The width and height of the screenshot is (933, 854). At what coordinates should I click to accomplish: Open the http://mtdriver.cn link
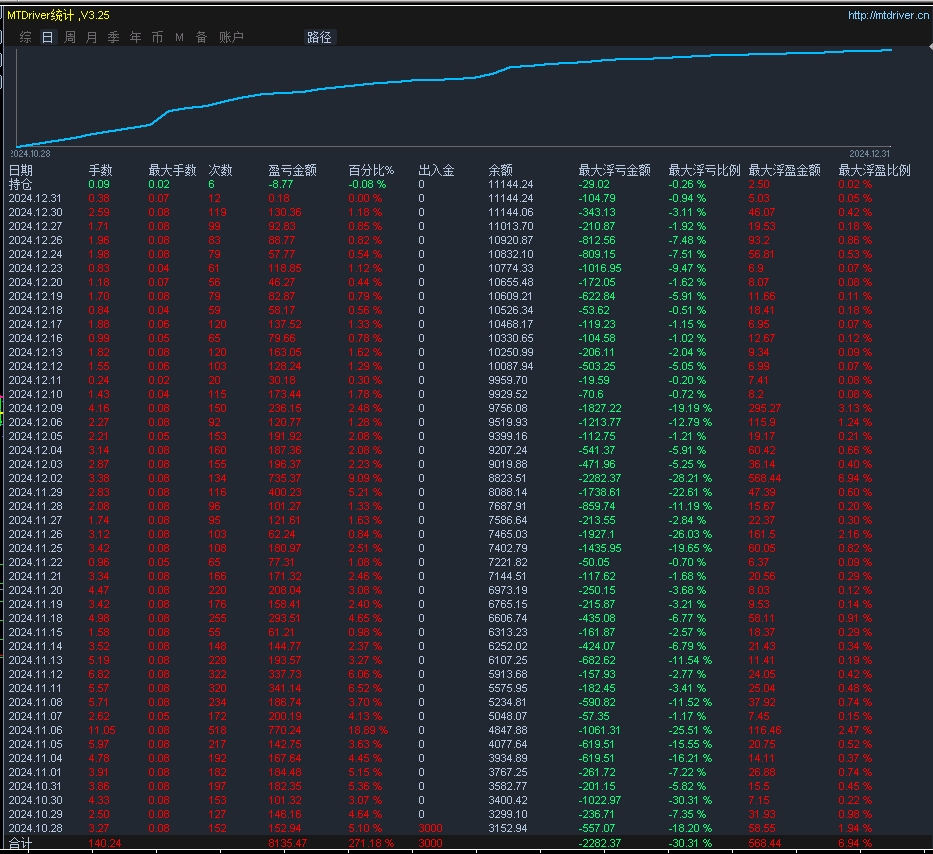click(x=888, y=15)
